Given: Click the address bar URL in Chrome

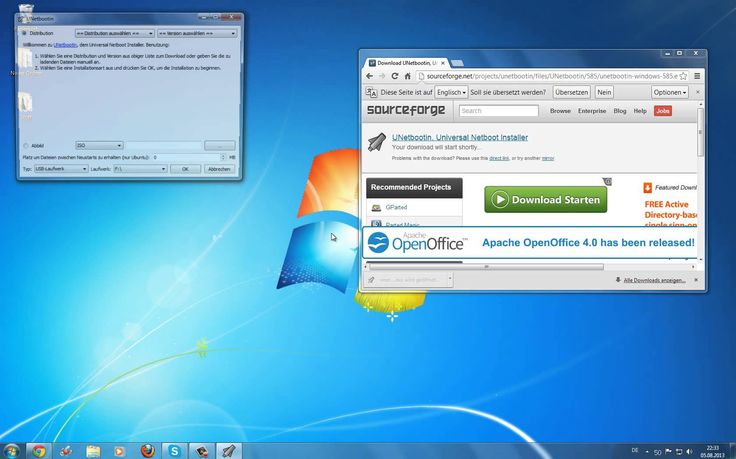Looking at the screenshot, I should (x=552, y=76).
